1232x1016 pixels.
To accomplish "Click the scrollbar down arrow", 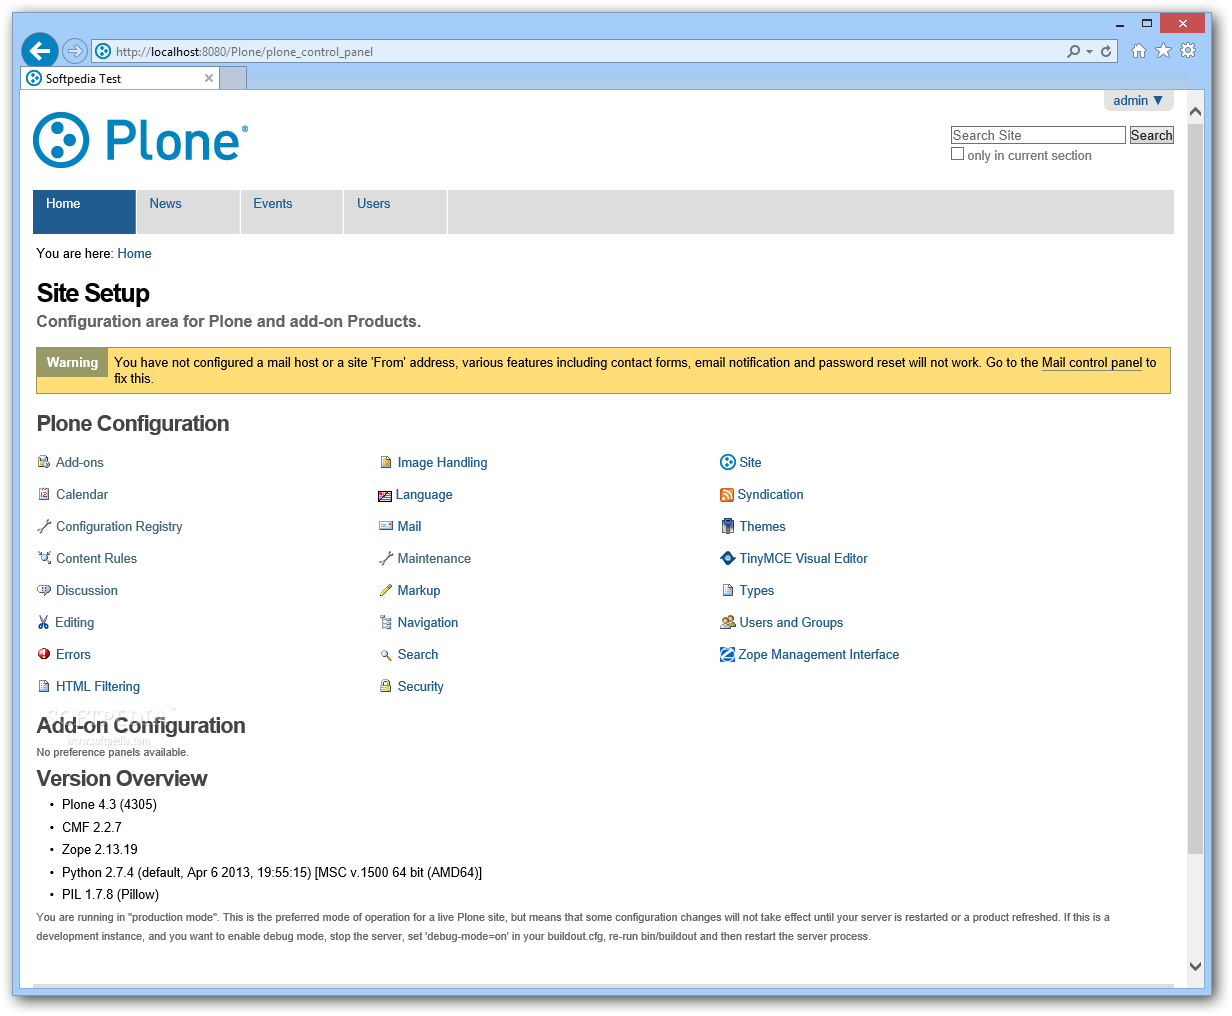I will pos(1195,966).
